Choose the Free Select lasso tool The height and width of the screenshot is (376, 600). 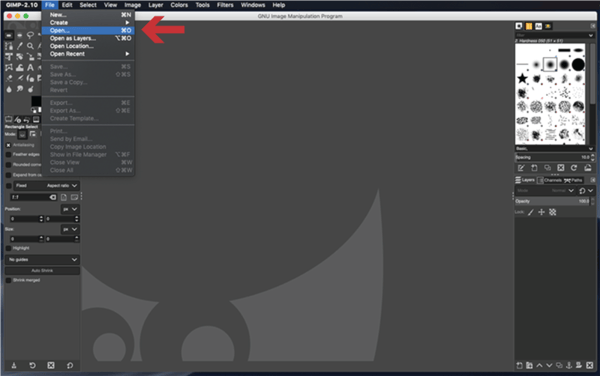coord(30,35)
